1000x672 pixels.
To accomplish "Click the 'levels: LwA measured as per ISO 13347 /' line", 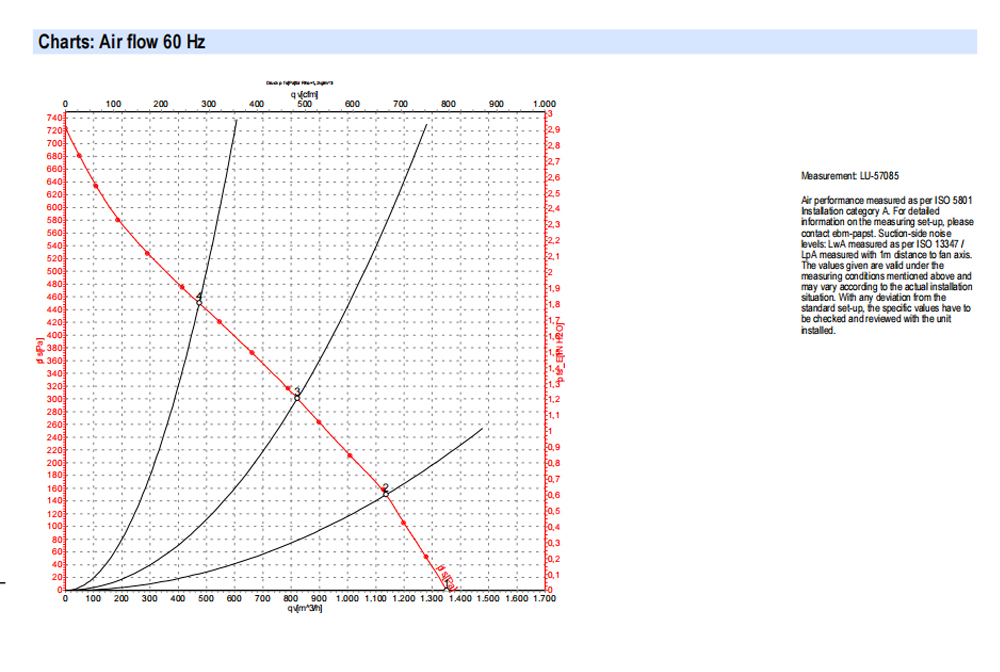I will point(883,244).
